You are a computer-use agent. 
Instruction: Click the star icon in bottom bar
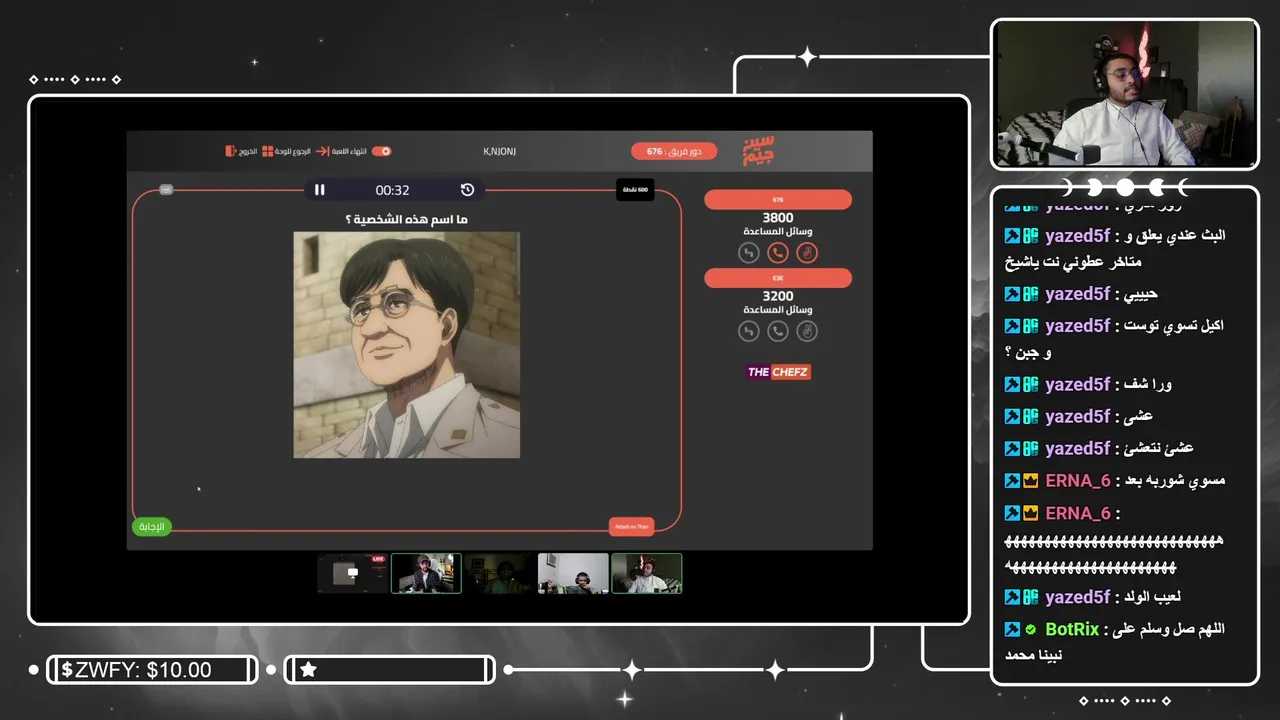309,670
